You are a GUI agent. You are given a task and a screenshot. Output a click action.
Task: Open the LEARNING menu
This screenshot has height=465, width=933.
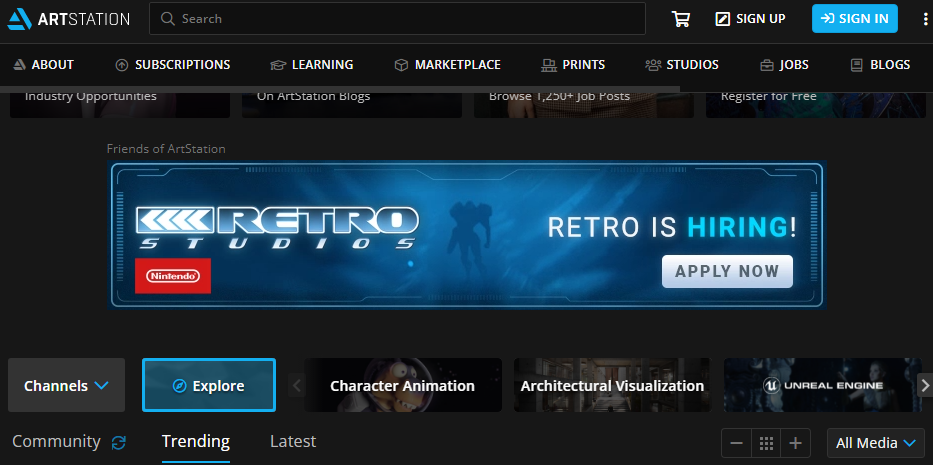point(312,65)
